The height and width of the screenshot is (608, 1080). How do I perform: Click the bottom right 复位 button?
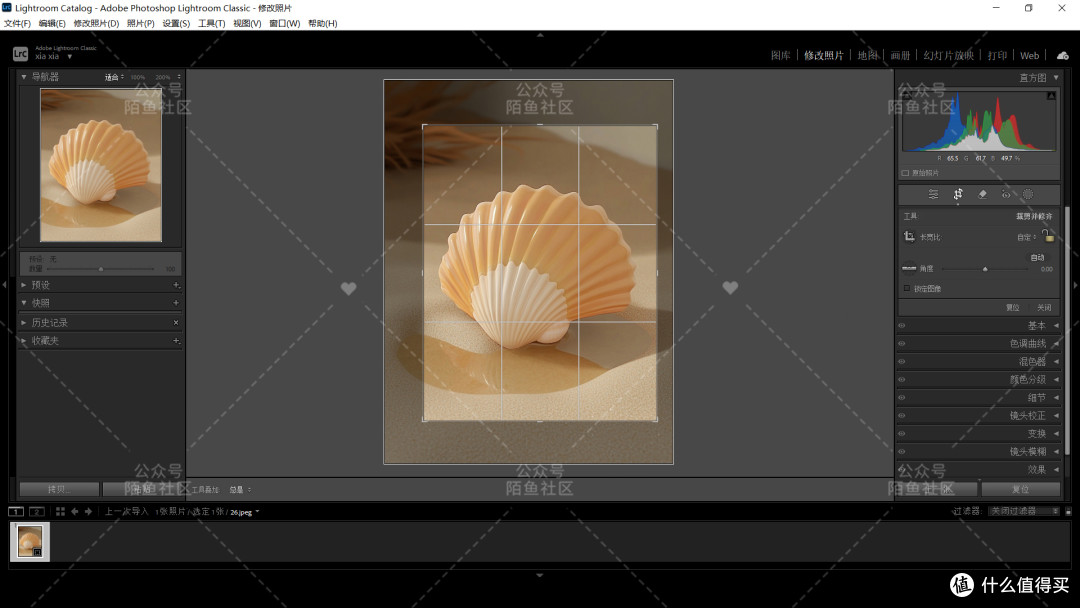[x=1021, y=489]
